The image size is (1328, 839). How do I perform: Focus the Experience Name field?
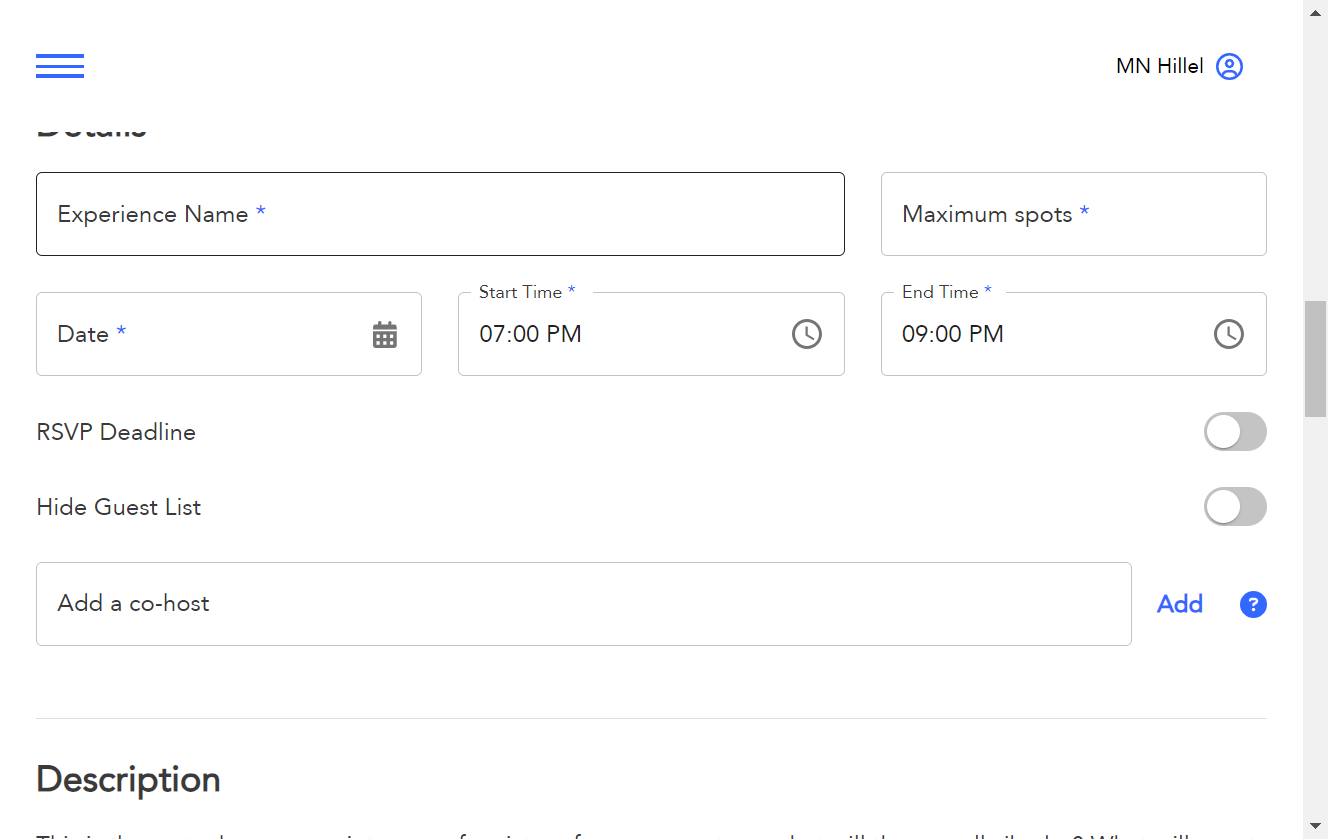440,214
